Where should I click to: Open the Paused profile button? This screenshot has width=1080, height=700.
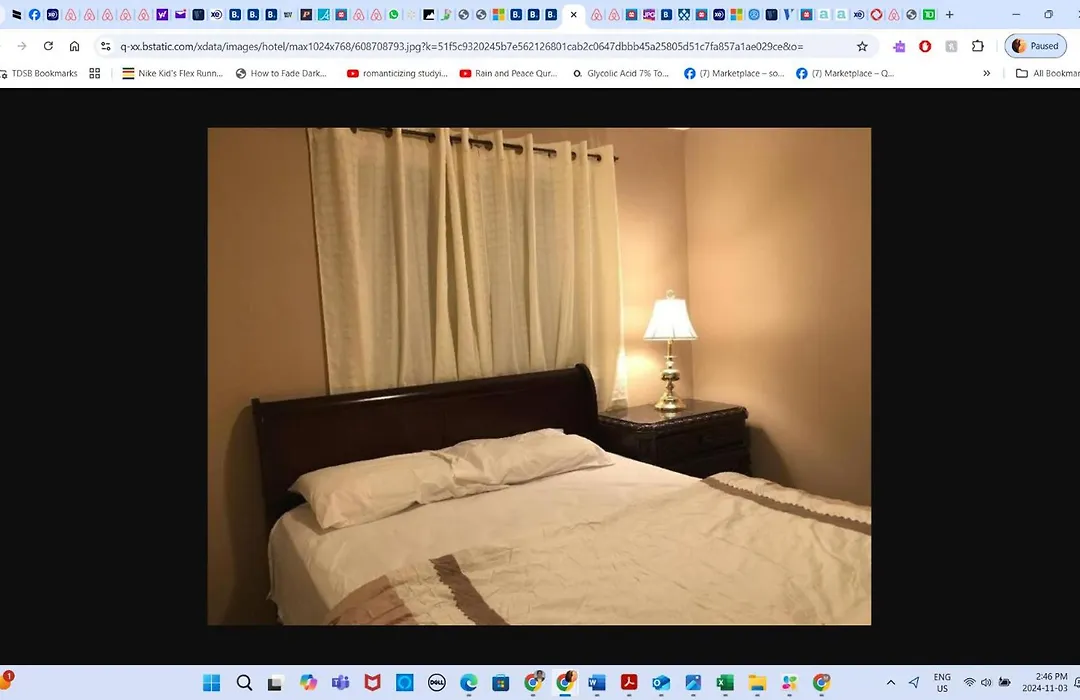tap(1035, 46)
